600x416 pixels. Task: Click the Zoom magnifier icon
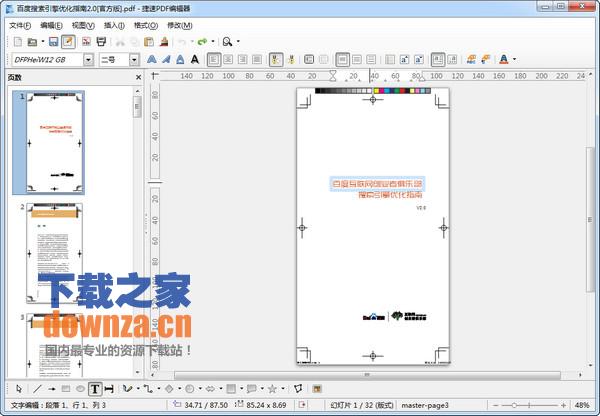tap(227, 42)
